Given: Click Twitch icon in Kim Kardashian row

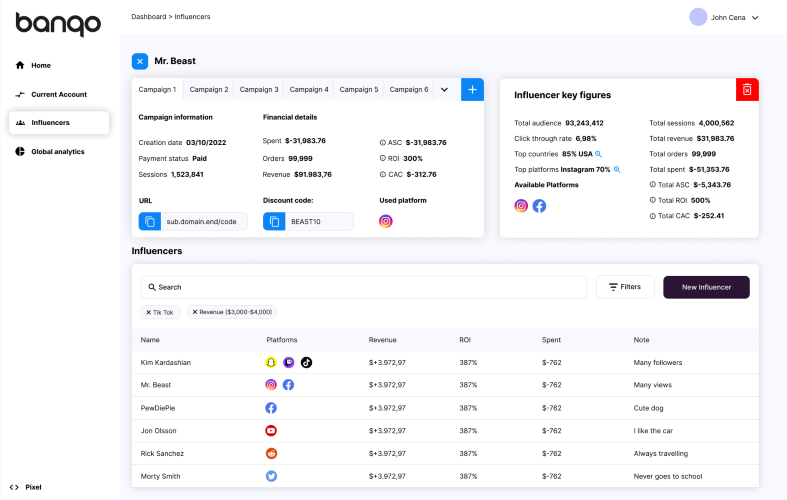Looking at the screenshot, I should coord(289,362).
